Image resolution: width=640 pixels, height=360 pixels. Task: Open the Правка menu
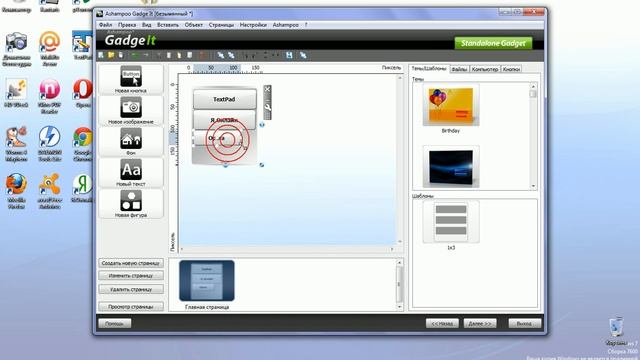[x=127, y=25]
